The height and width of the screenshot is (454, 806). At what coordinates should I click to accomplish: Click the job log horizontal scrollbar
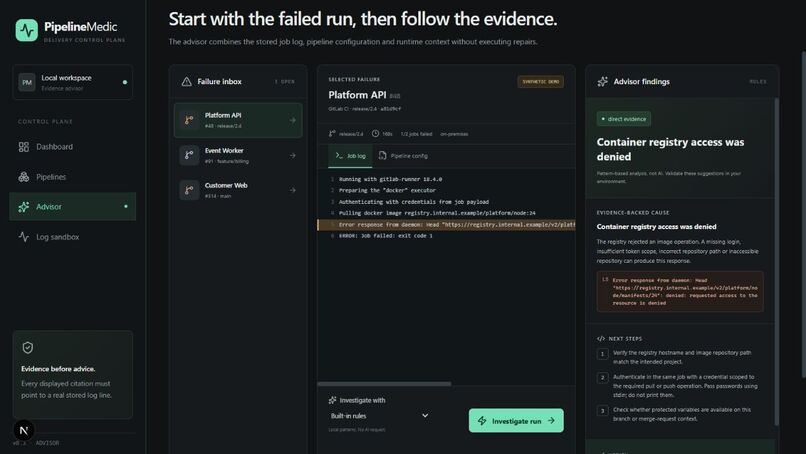point(384,384)
